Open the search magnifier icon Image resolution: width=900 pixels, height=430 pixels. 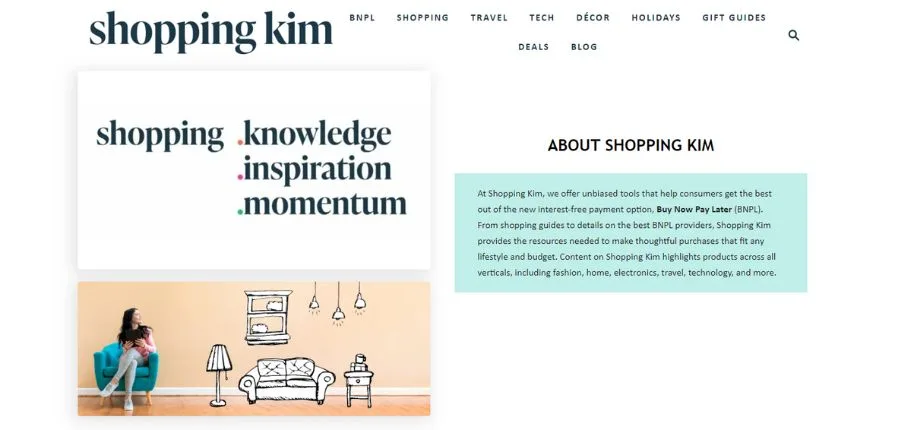pyautogui.click(x=793, y=35)
